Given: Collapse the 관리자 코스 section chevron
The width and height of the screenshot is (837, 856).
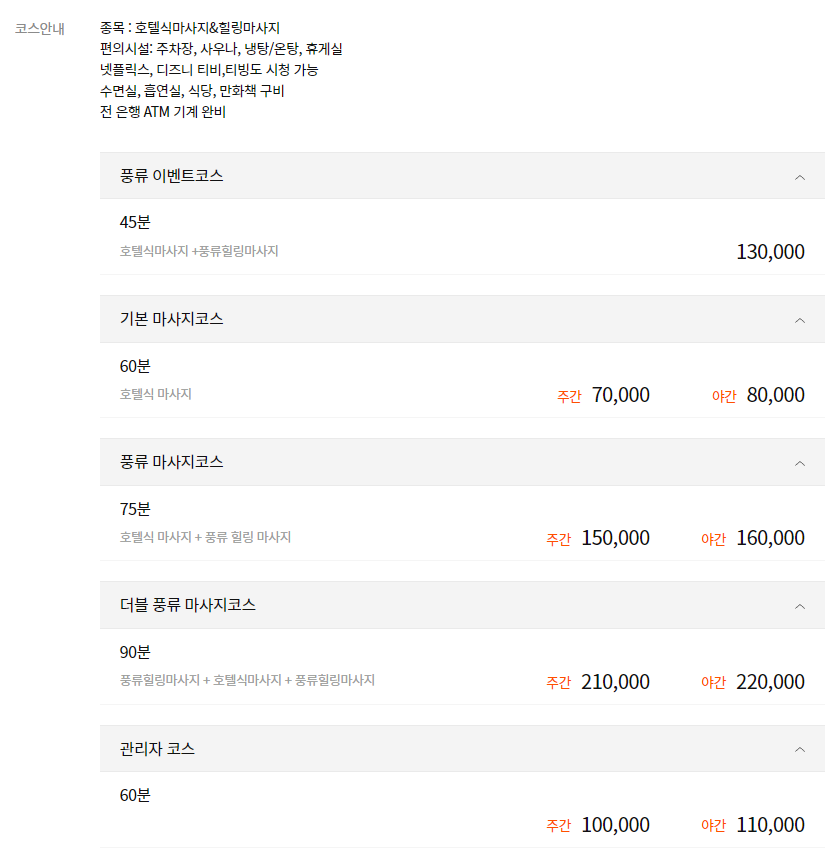Looking at the screenshot, I should point(799,749).
